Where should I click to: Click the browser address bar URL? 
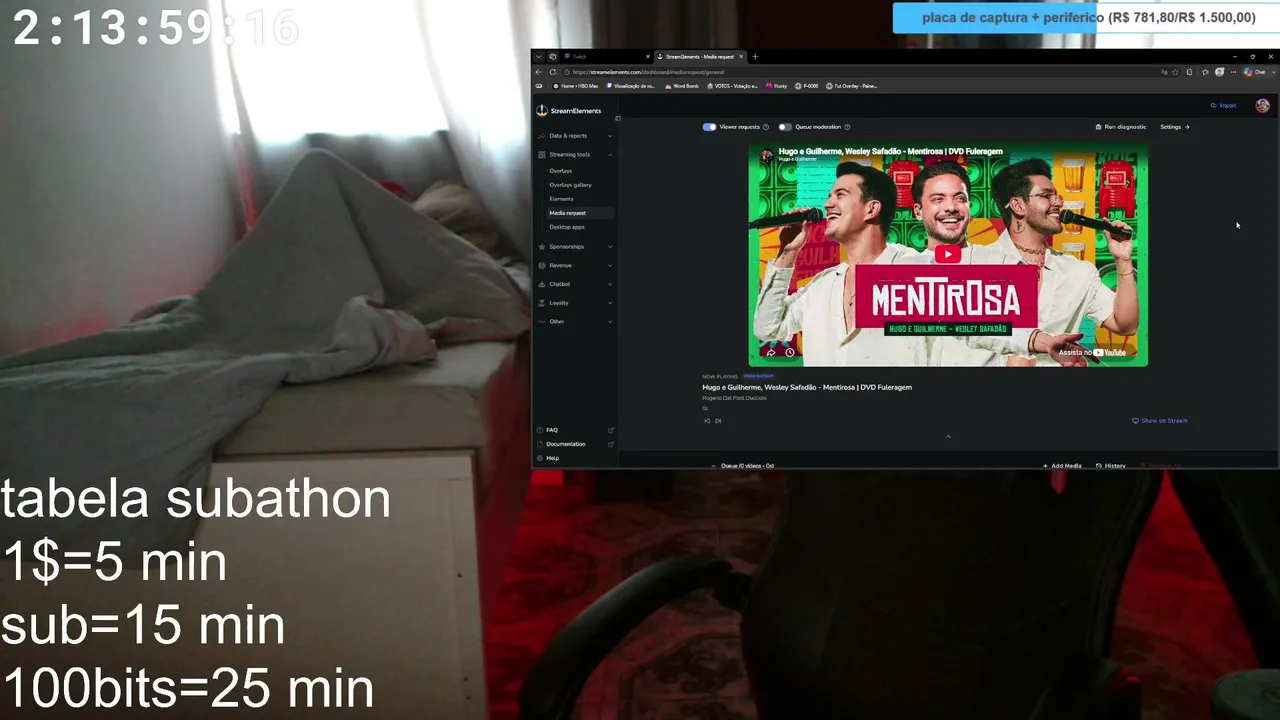[648, 72]
